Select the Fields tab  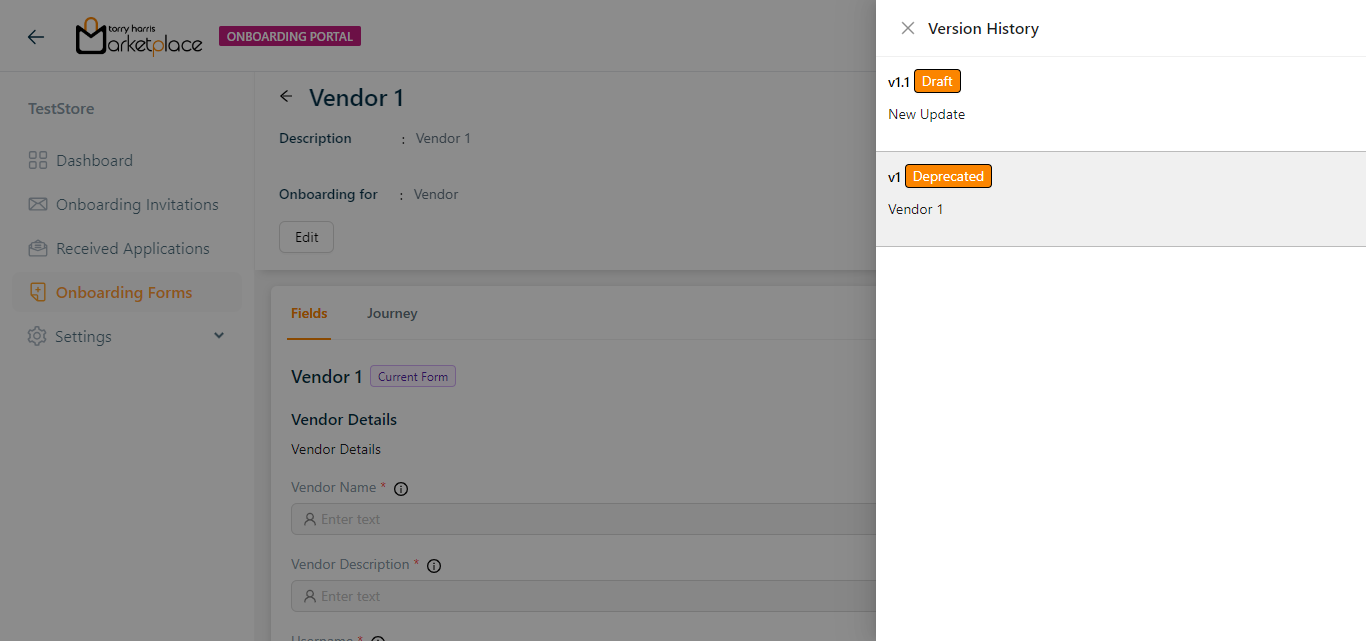[x=309, y=313]
